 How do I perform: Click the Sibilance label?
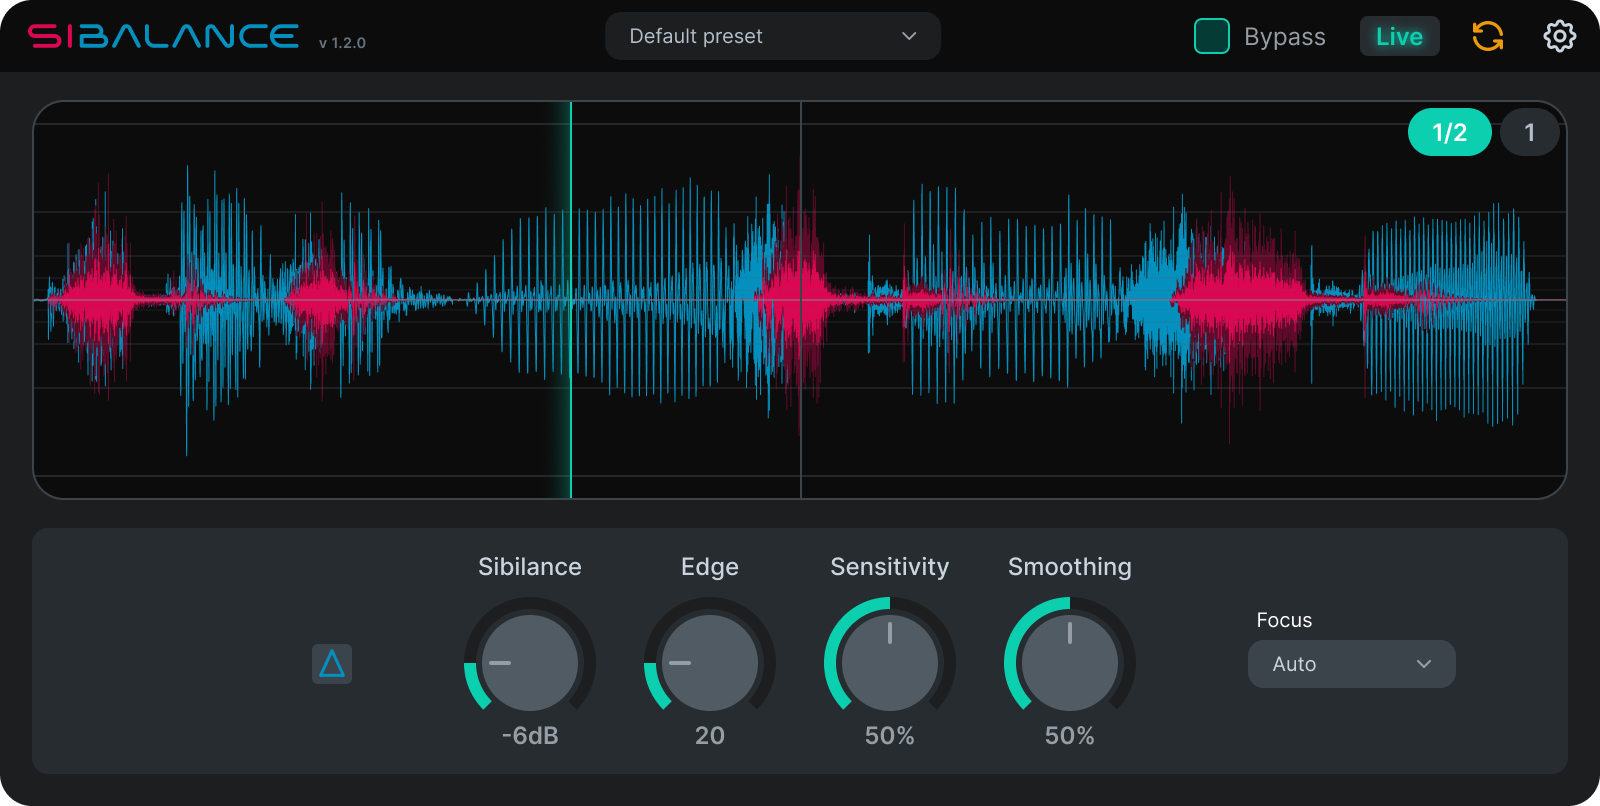530,567
